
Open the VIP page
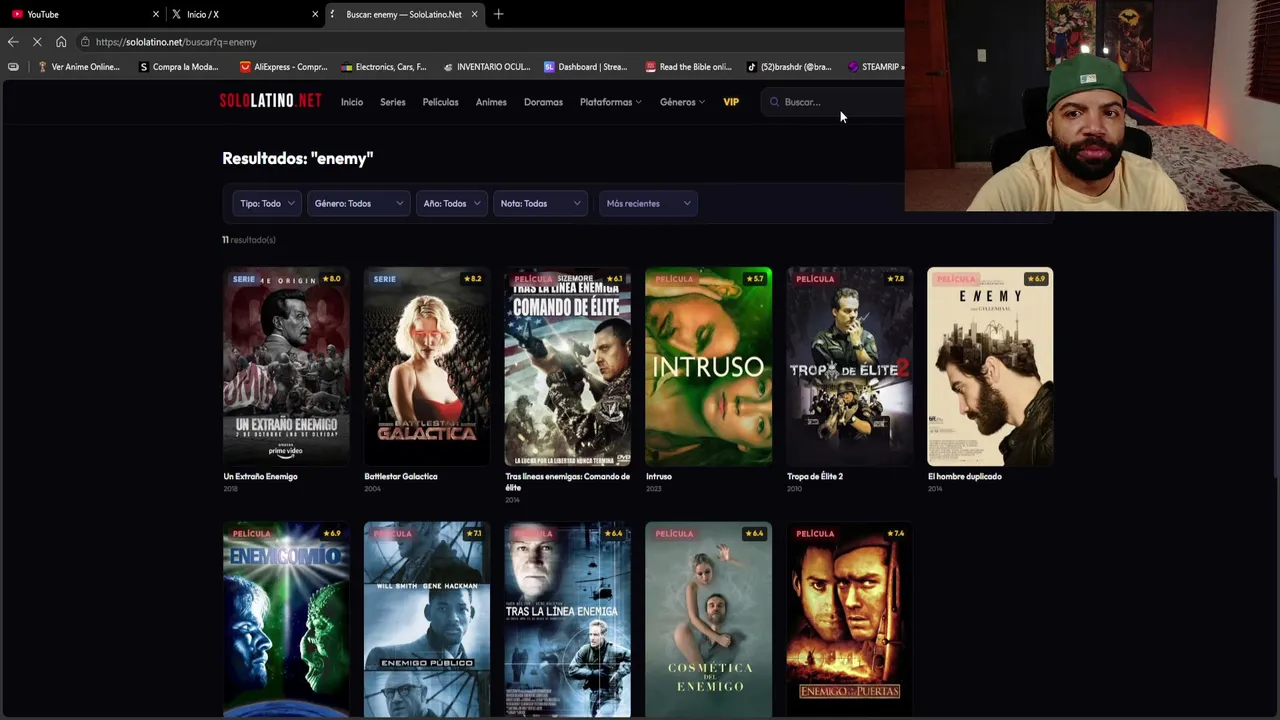point(731,102)
